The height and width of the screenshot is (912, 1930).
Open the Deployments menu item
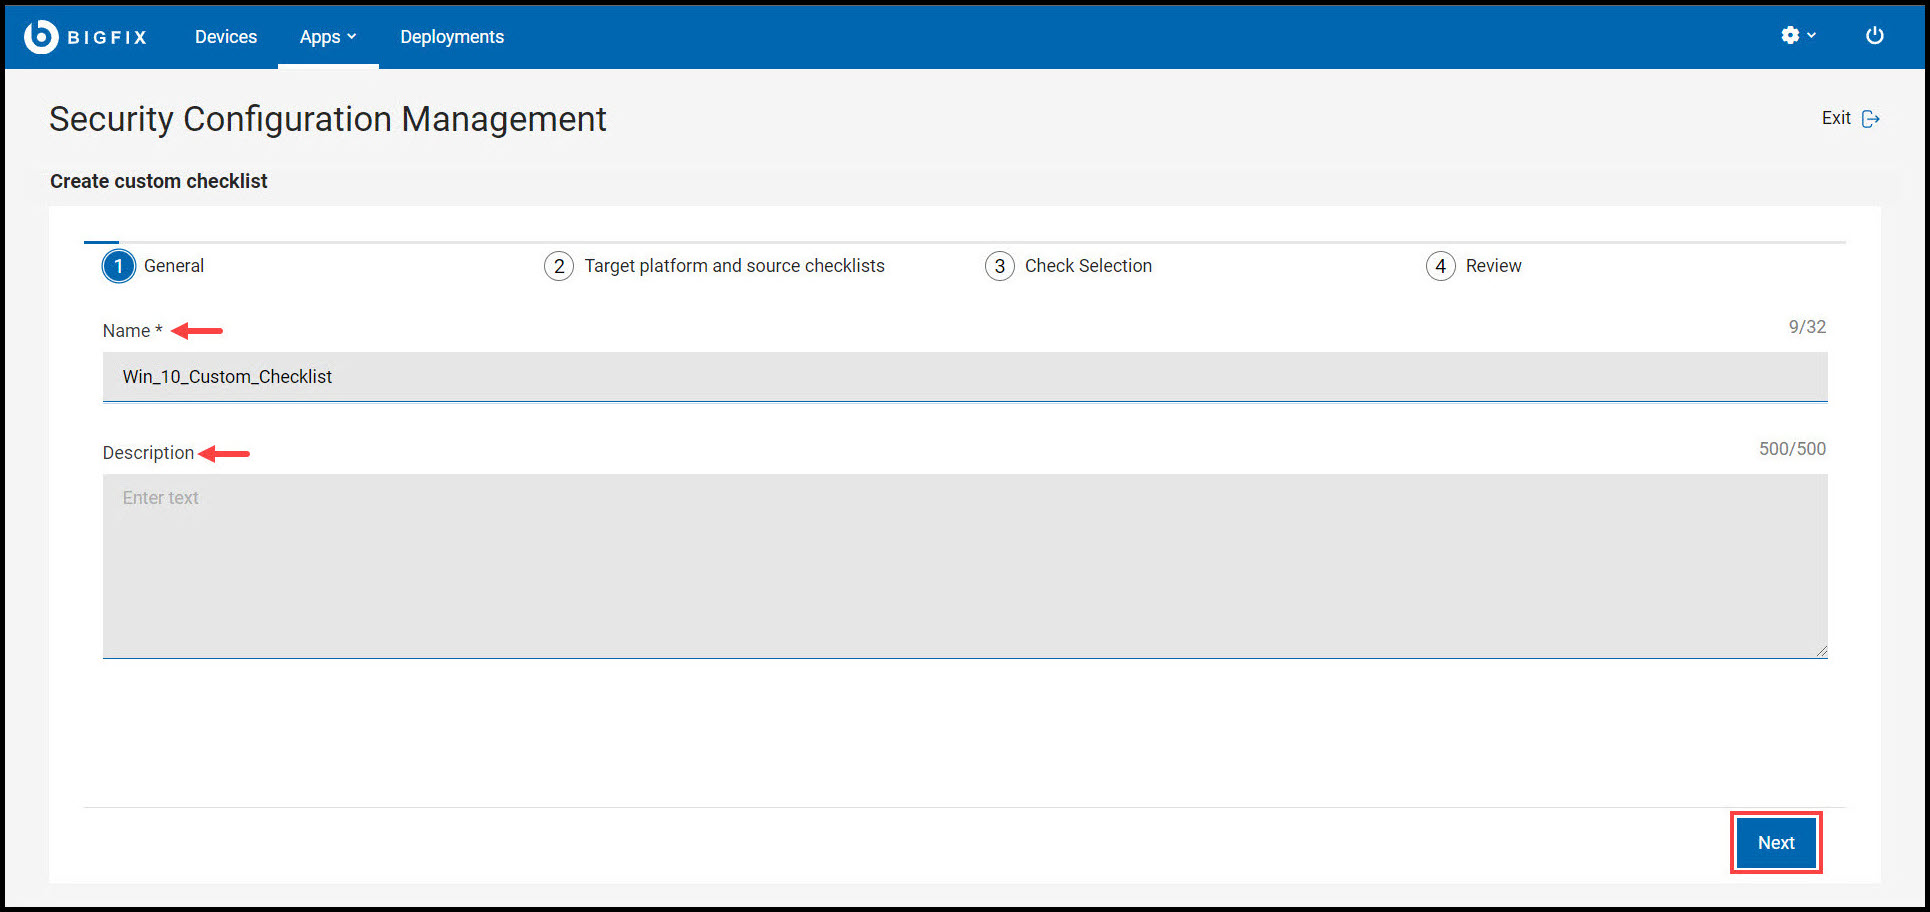coord(451,36)
